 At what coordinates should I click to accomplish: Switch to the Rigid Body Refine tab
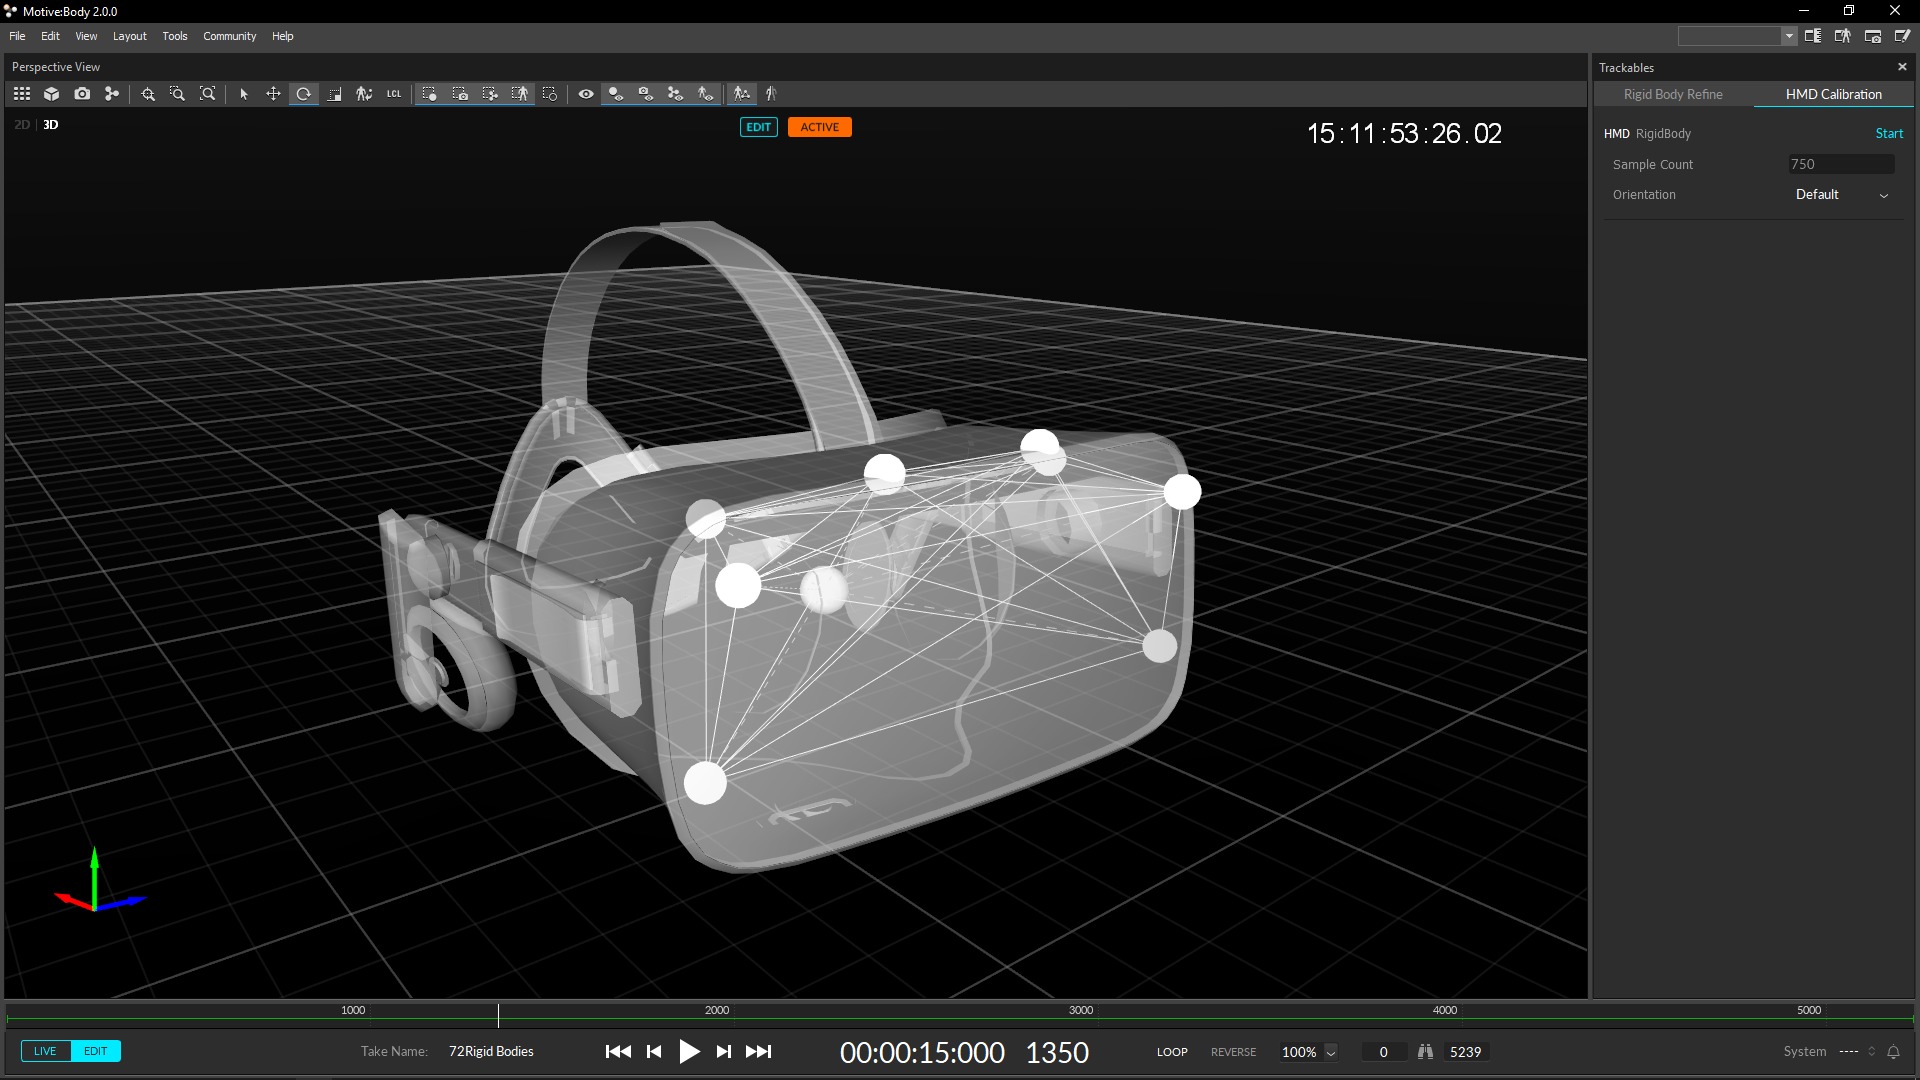[x=1673, y=93]
